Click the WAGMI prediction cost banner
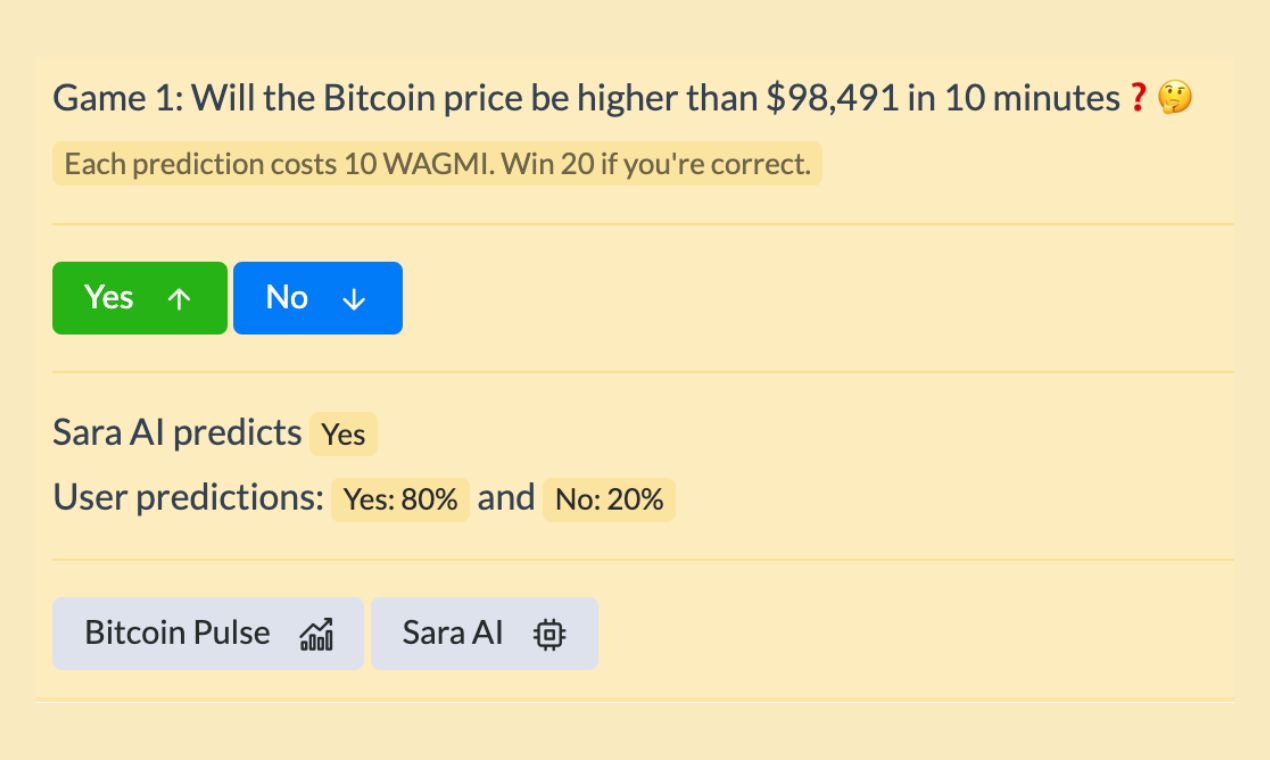Screen dimensions: 1270x760 437,163
